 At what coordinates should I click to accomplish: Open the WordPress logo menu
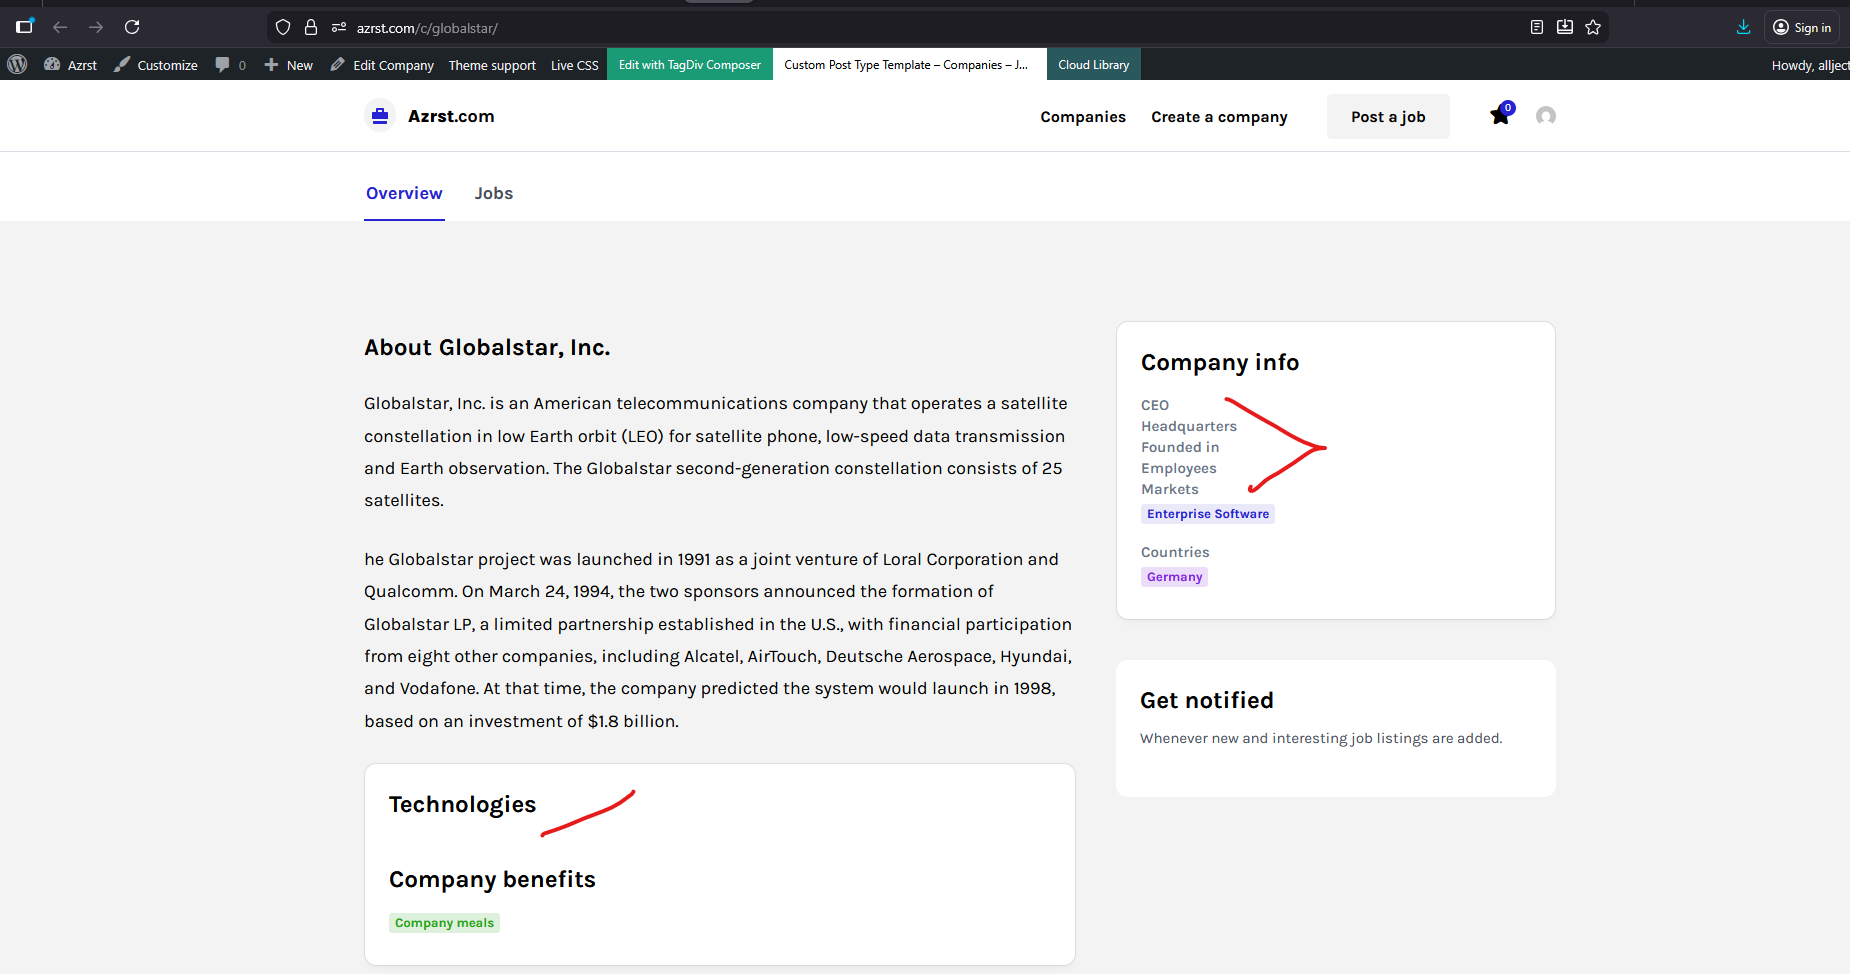17,65
